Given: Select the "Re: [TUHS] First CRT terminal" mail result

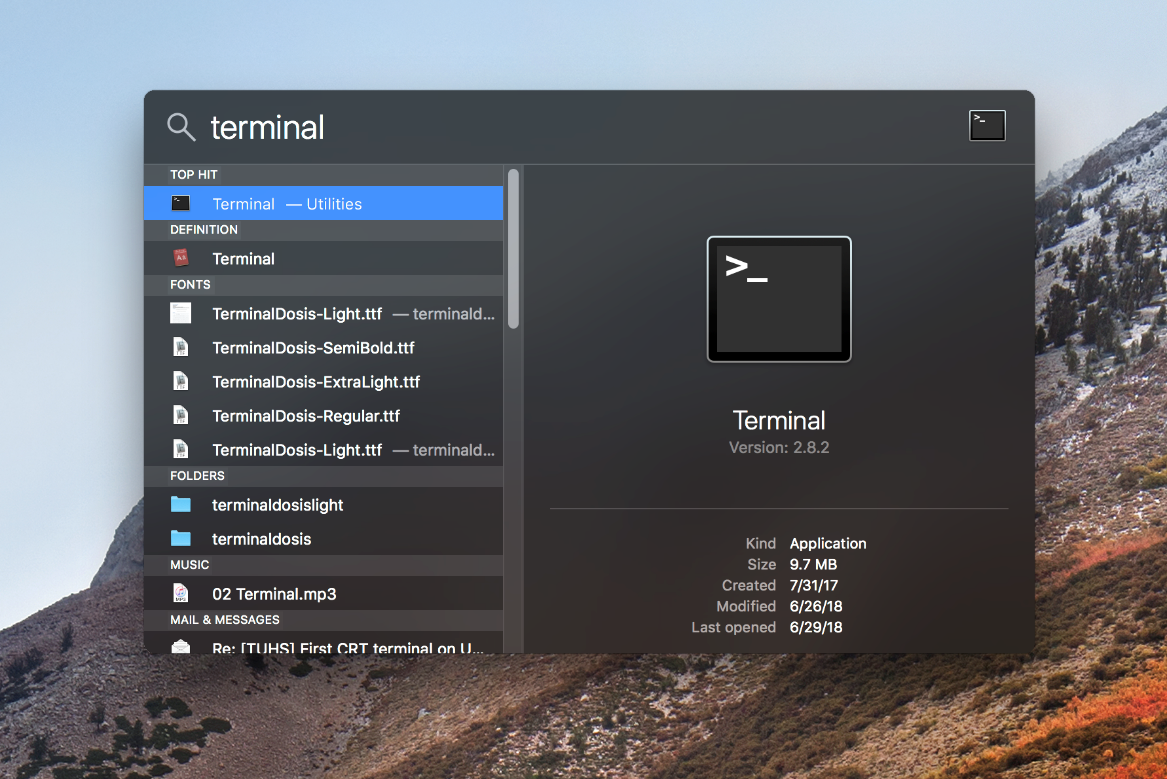Looking at the screenshot, I should 324,643.
